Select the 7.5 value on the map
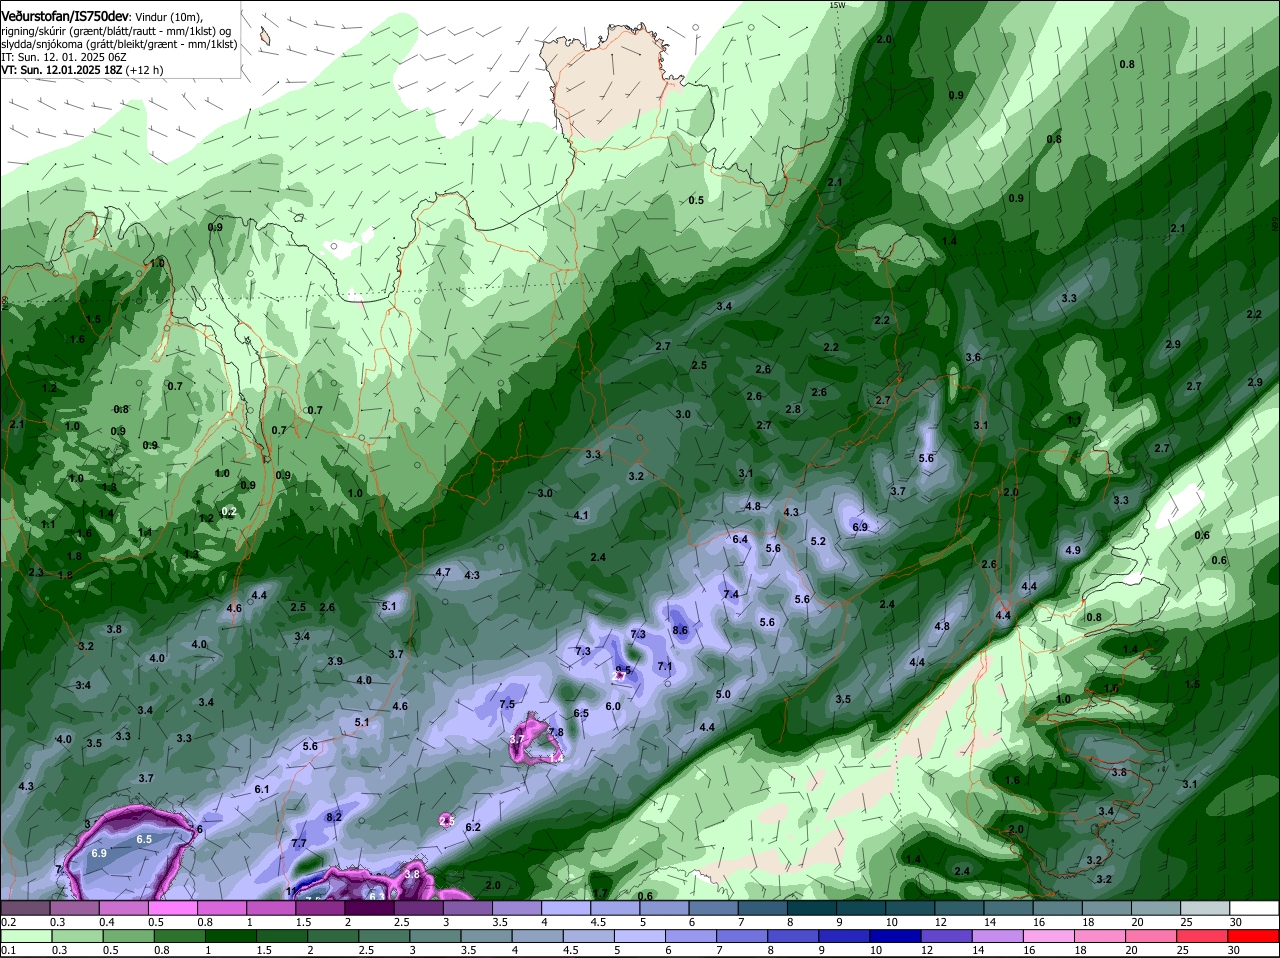This screenshot has width=1280, height=958. (x=507, y=704)
